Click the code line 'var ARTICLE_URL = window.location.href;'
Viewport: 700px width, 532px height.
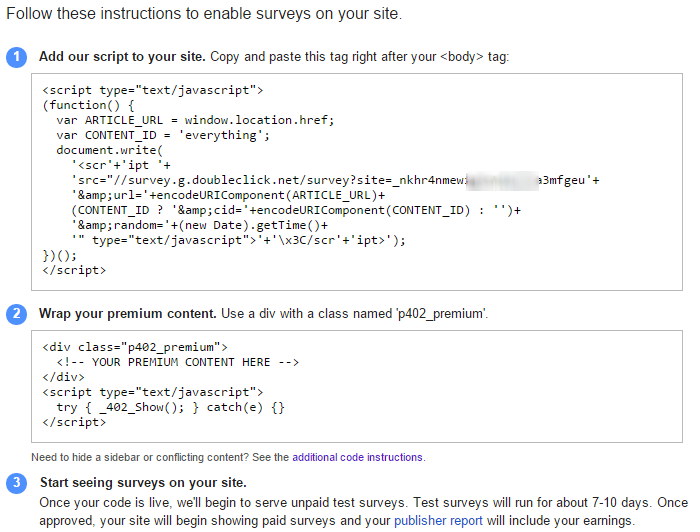click(195, 120)
